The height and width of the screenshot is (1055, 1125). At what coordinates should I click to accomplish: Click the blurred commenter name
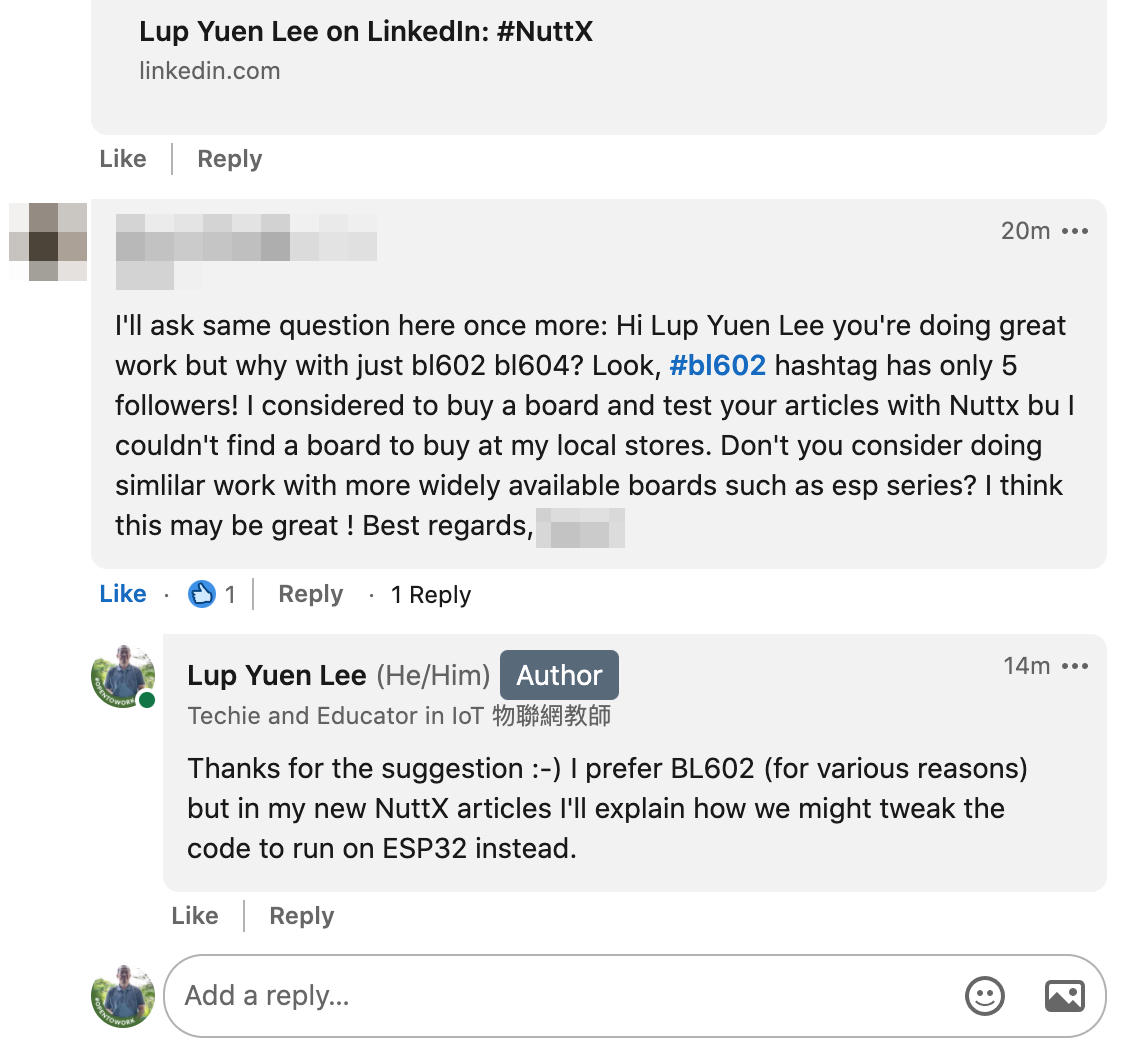[x=245, y=236]
